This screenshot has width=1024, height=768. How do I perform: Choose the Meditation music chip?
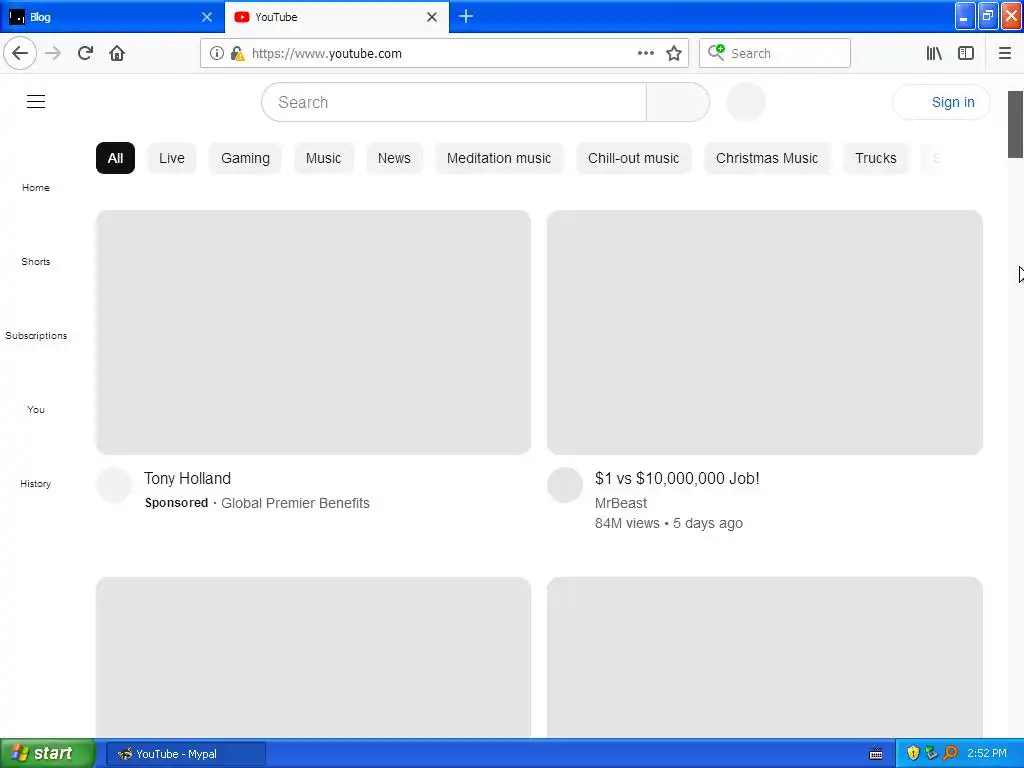(499, 158)
